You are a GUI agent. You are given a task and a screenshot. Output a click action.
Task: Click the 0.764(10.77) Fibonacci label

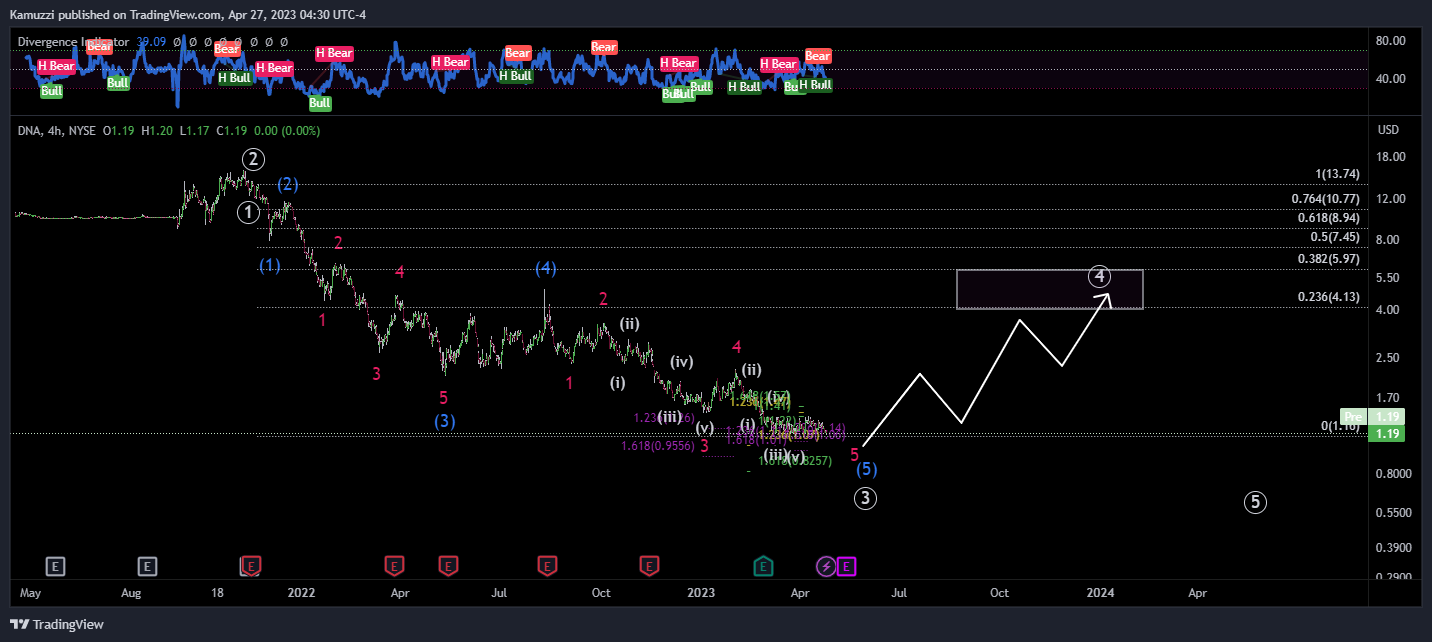(x=1325, y=199)
